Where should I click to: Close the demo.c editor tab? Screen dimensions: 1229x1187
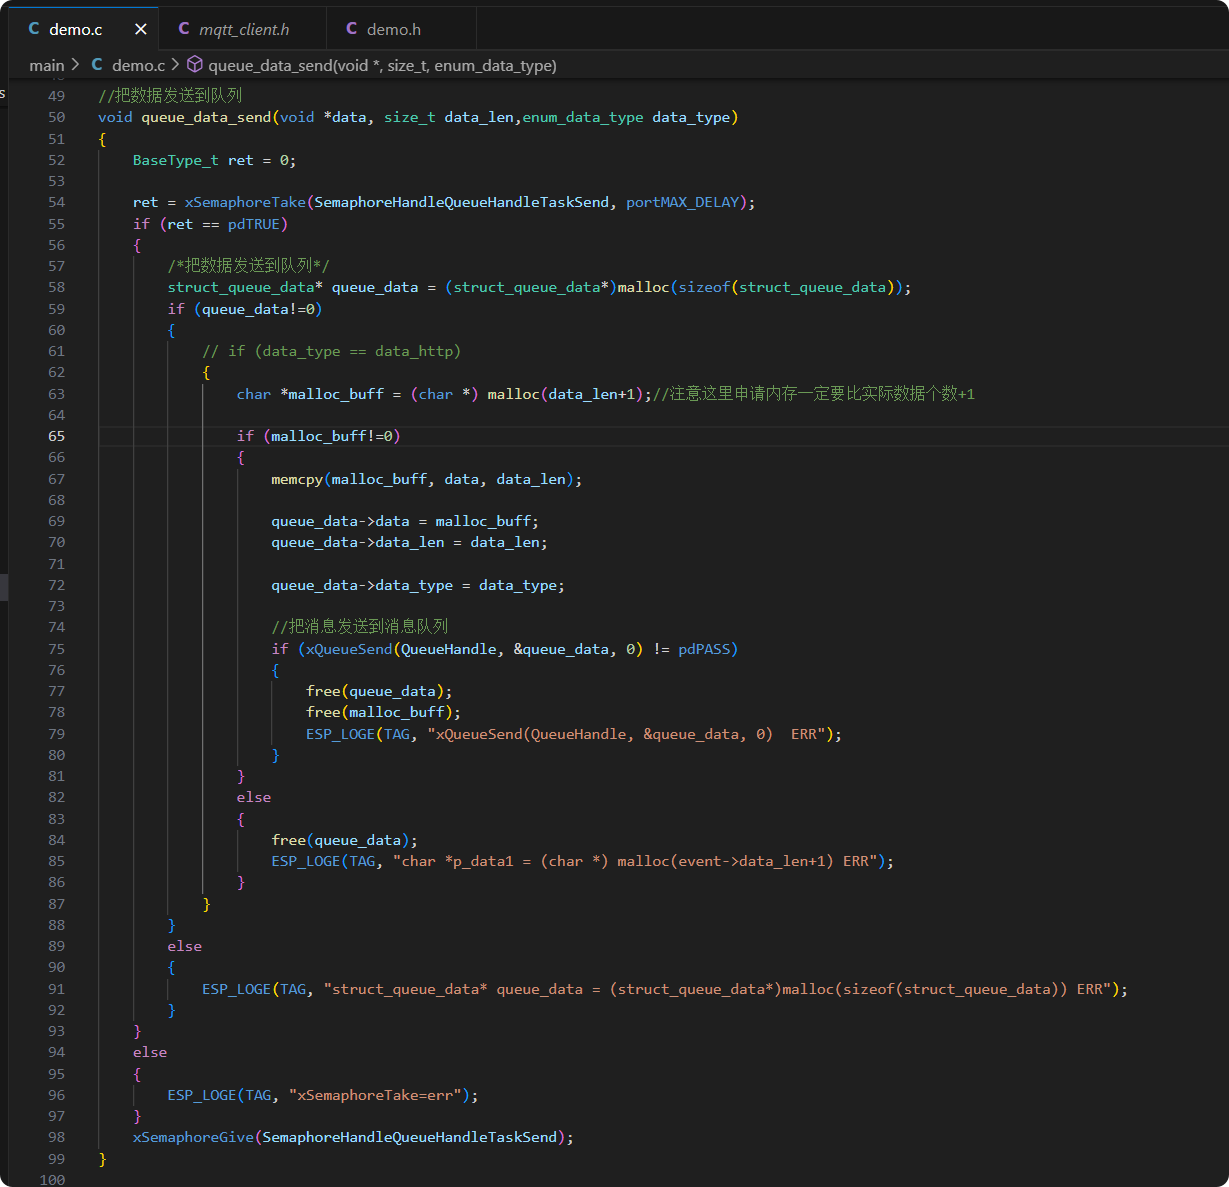(x=140, y=29)
